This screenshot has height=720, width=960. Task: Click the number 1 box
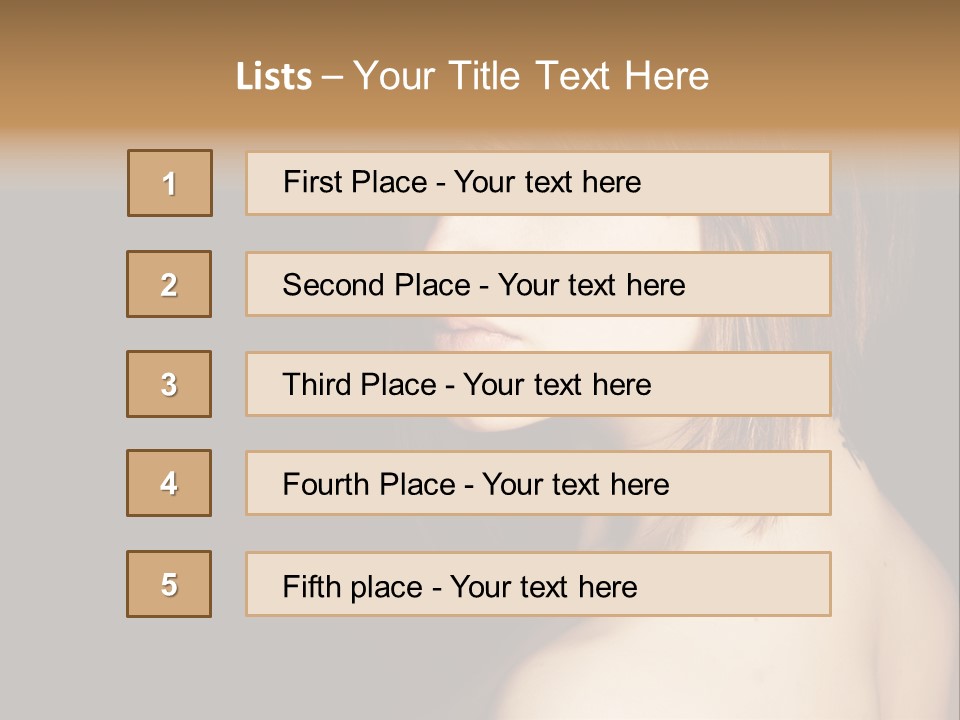(x=170, y=183)
